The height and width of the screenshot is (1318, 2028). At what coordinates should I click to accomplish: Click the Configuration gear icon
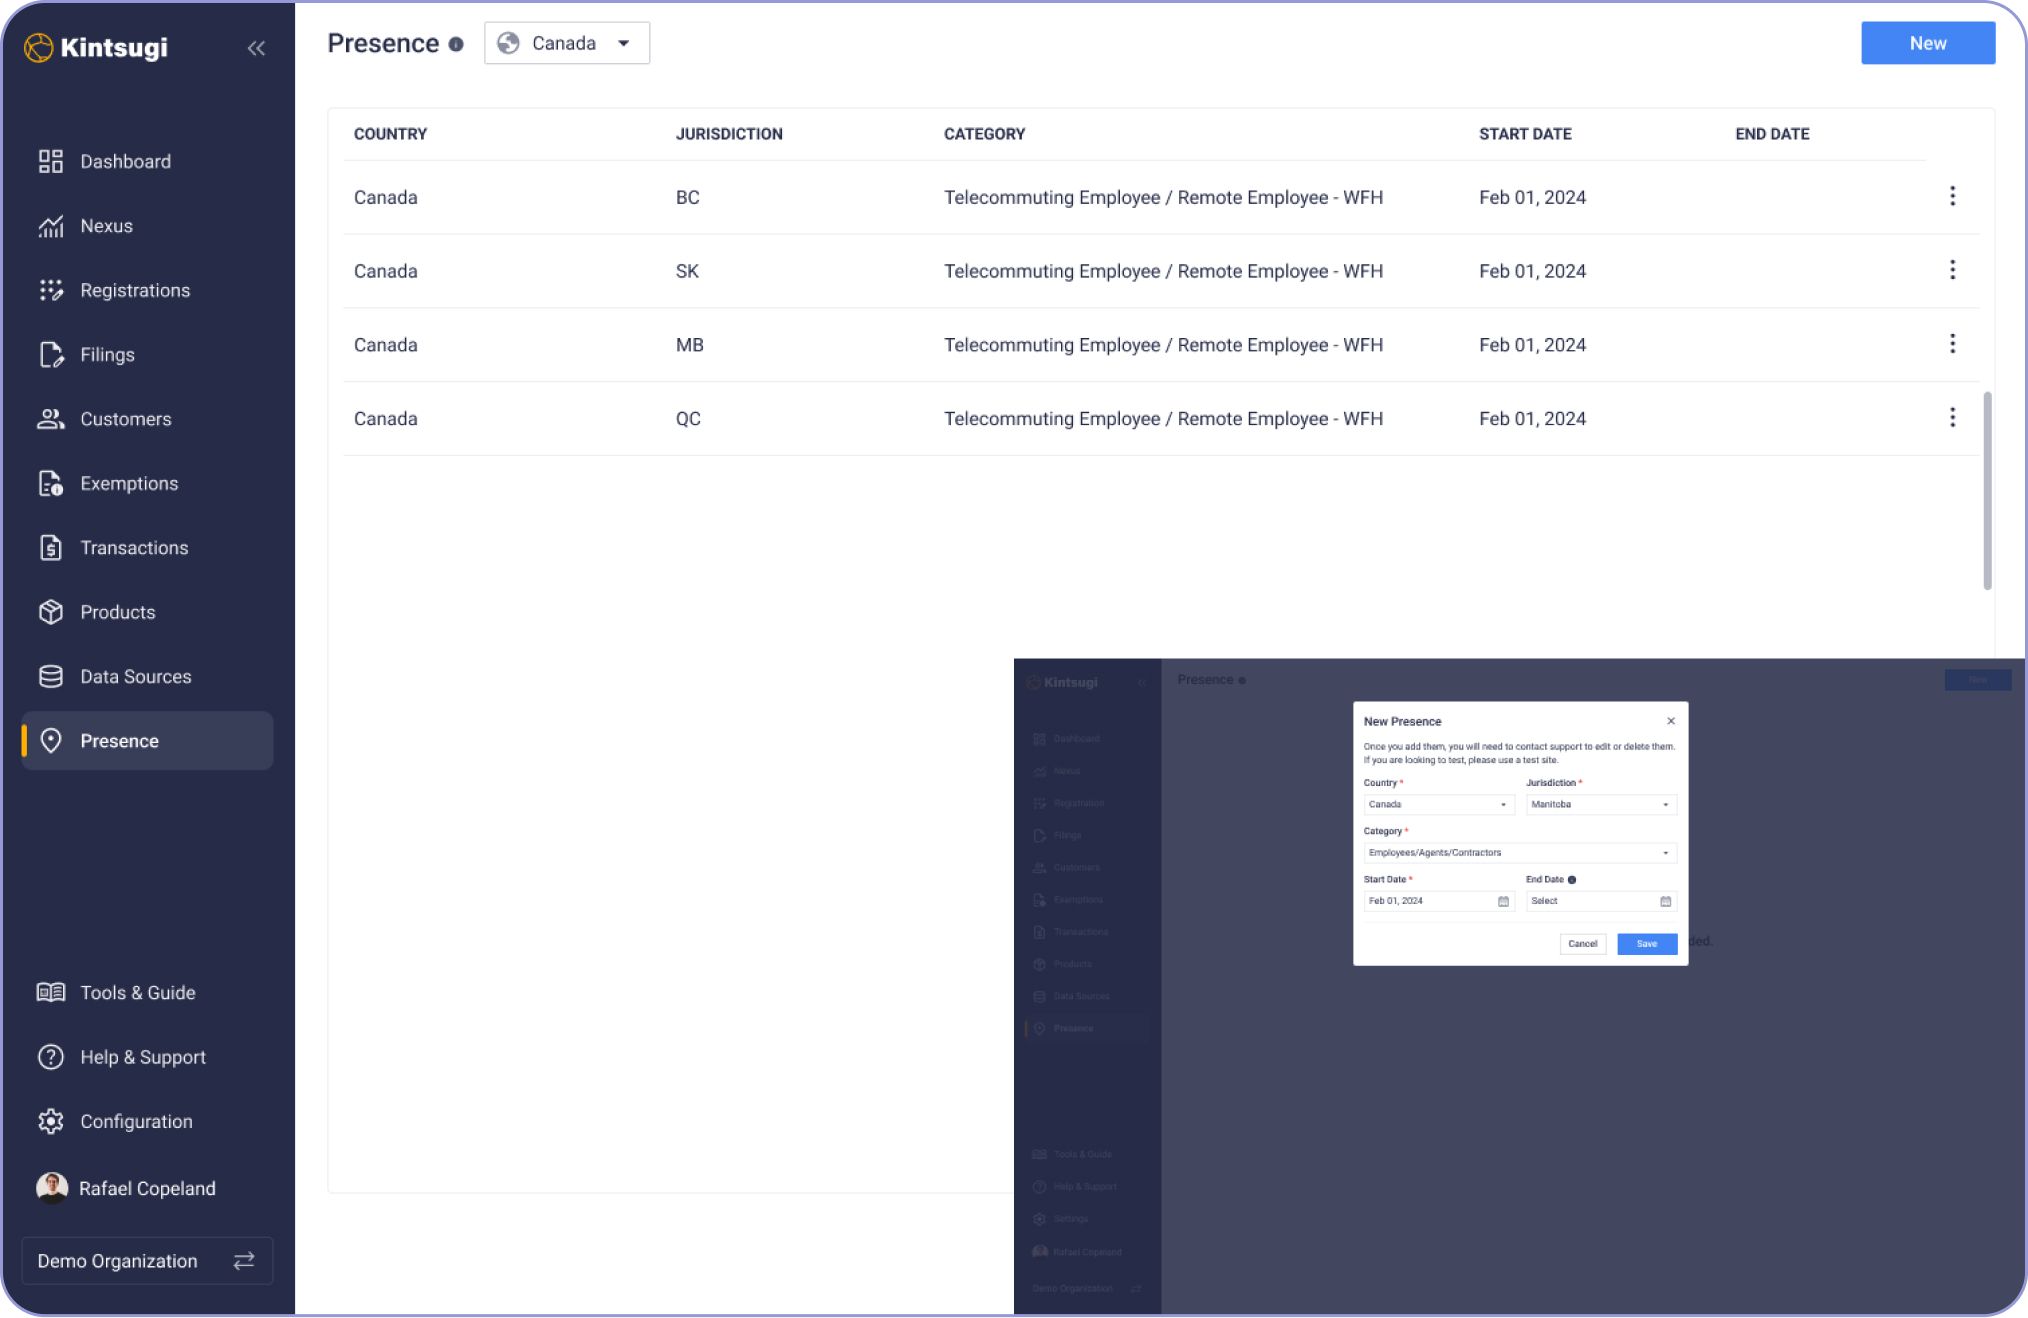pyautogui.click(x=50, y=1122)
